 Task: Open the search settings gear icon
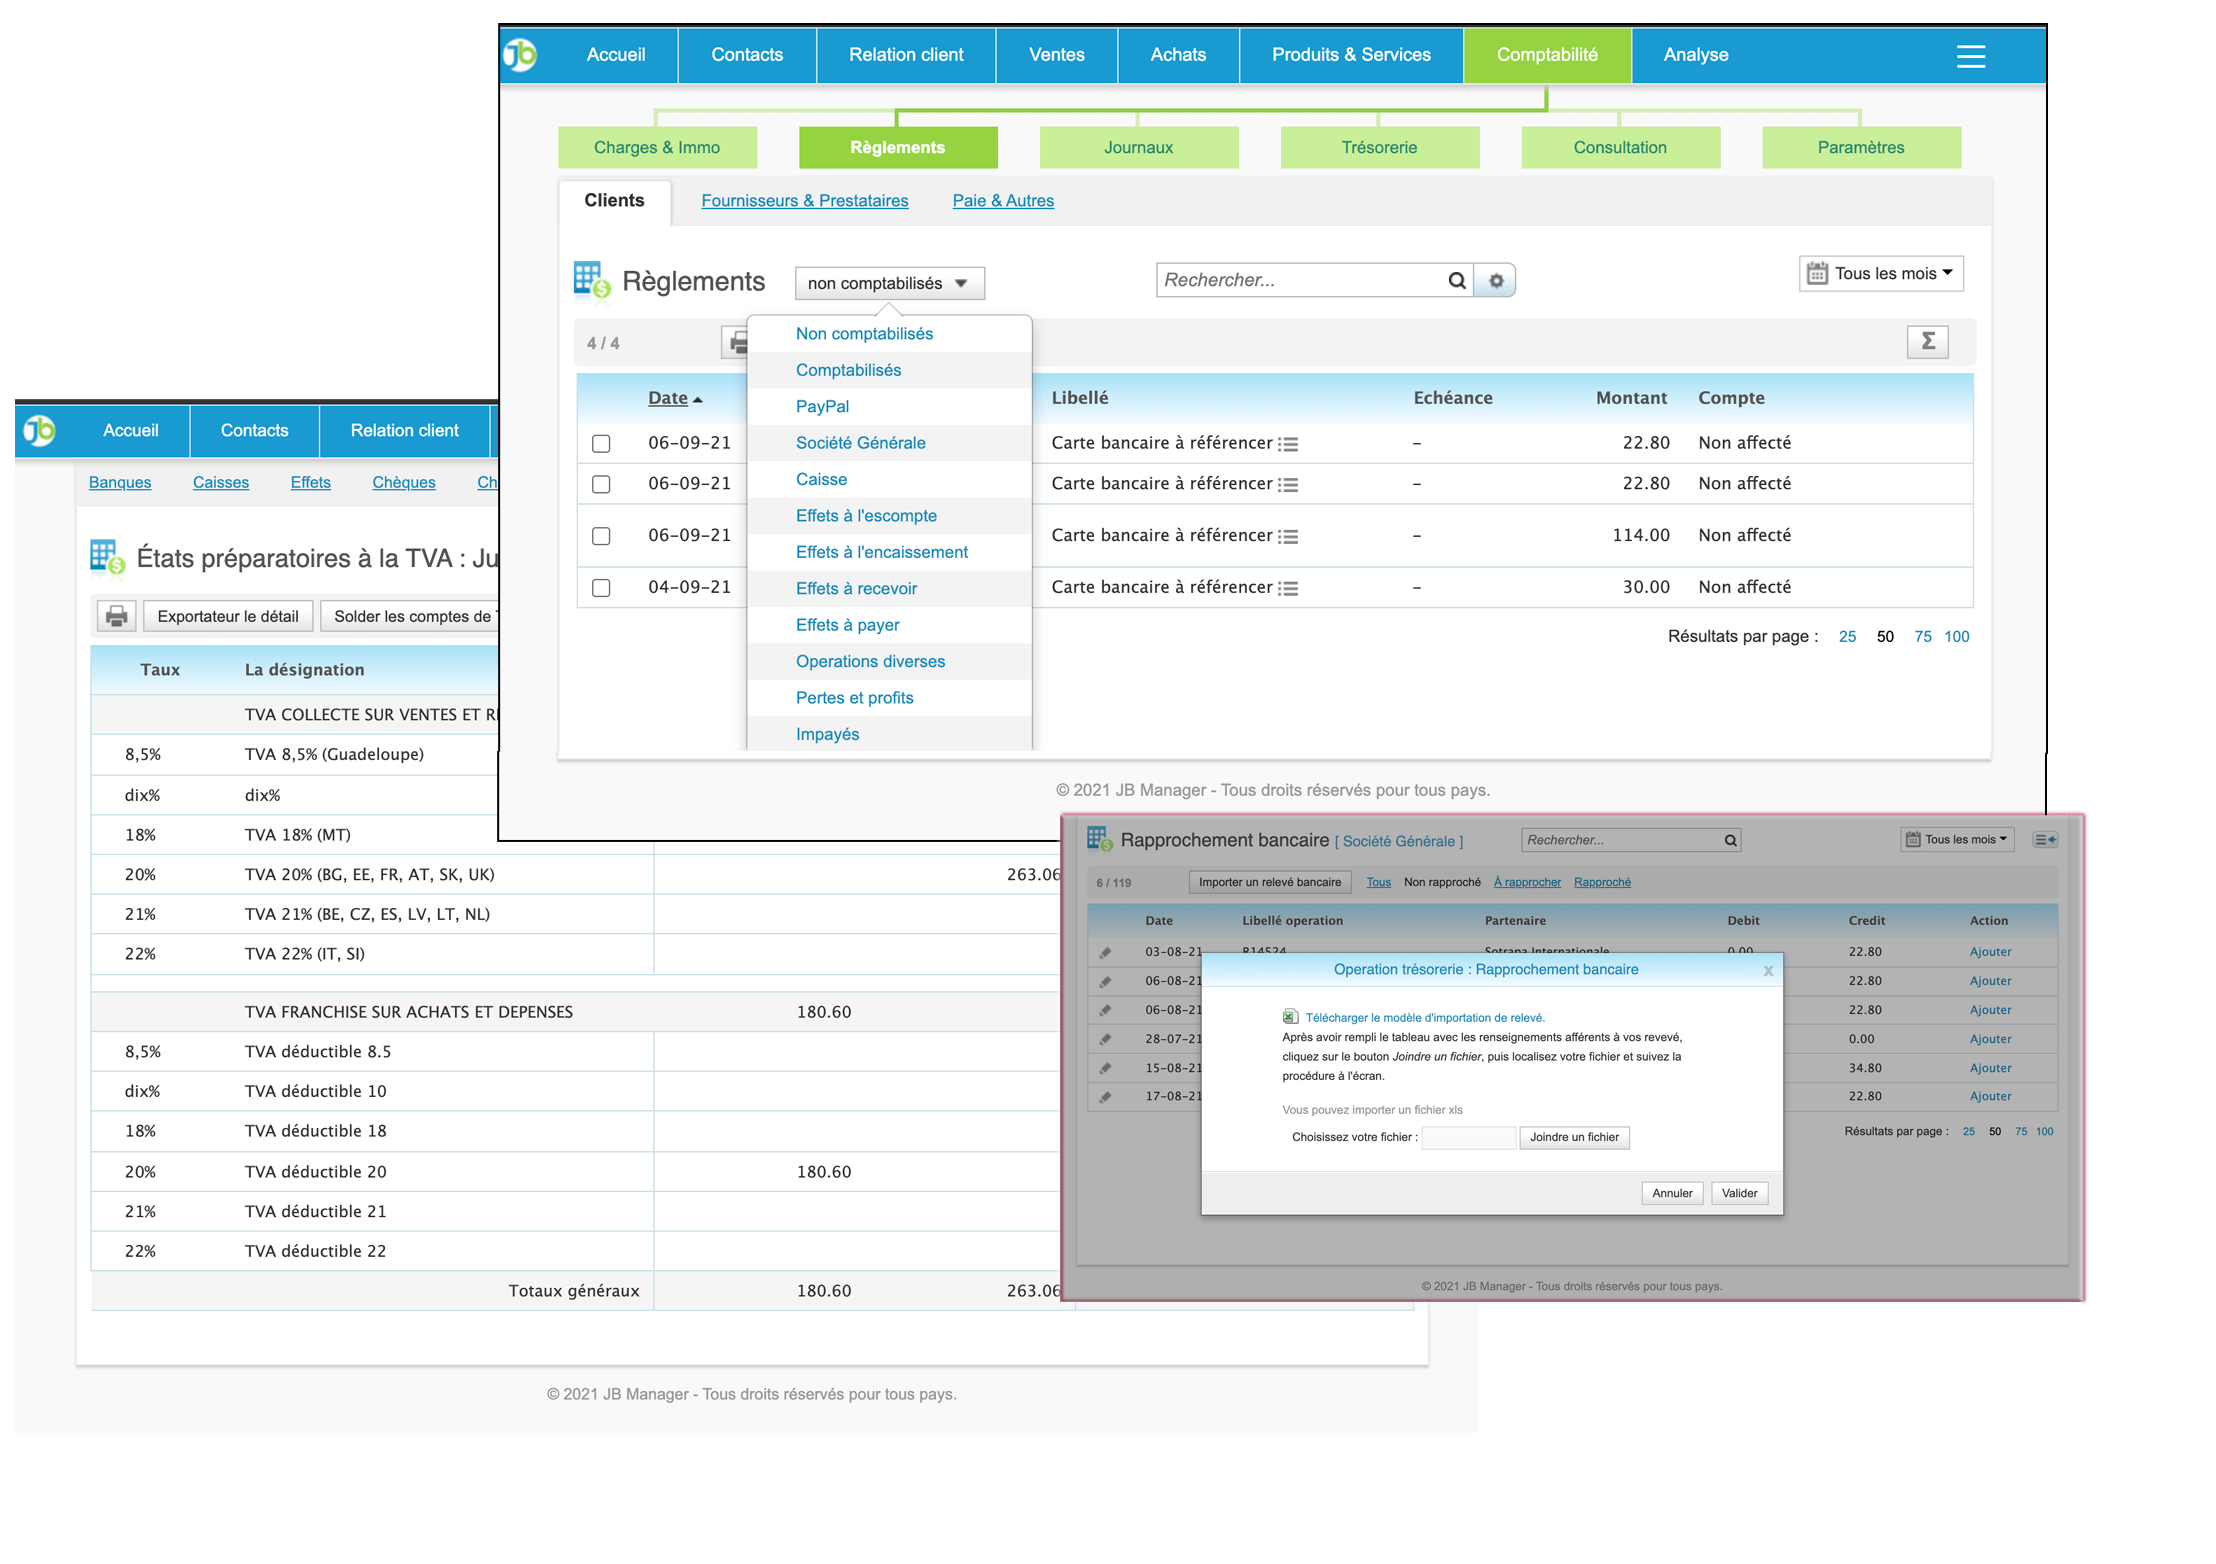point(1496,280)
